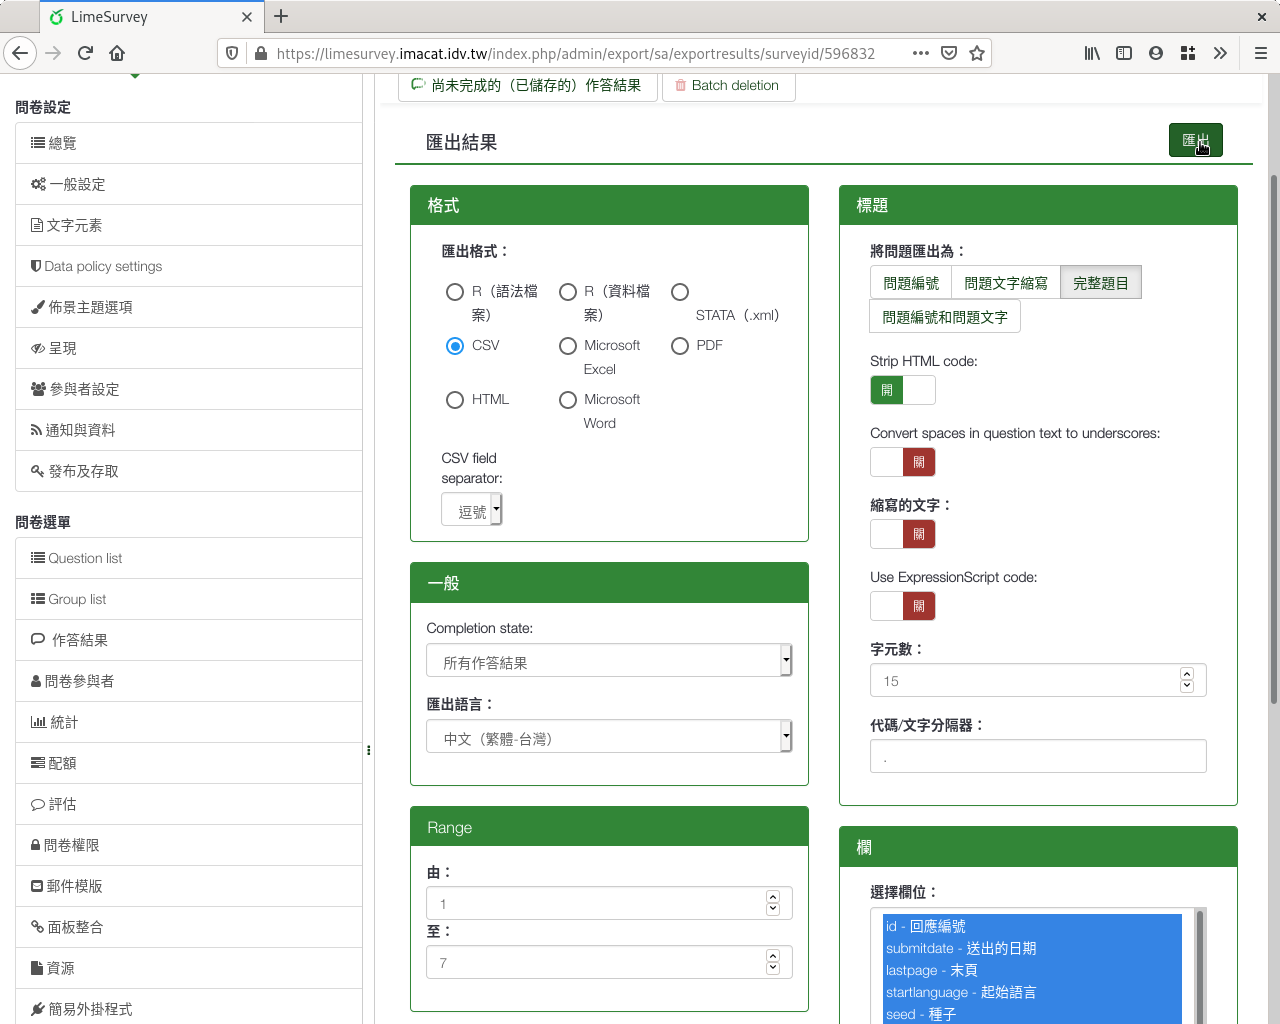Select Microsoft Word export format
The width and height of the screenshot is (1280, 1024).
[x=568, y=400]
